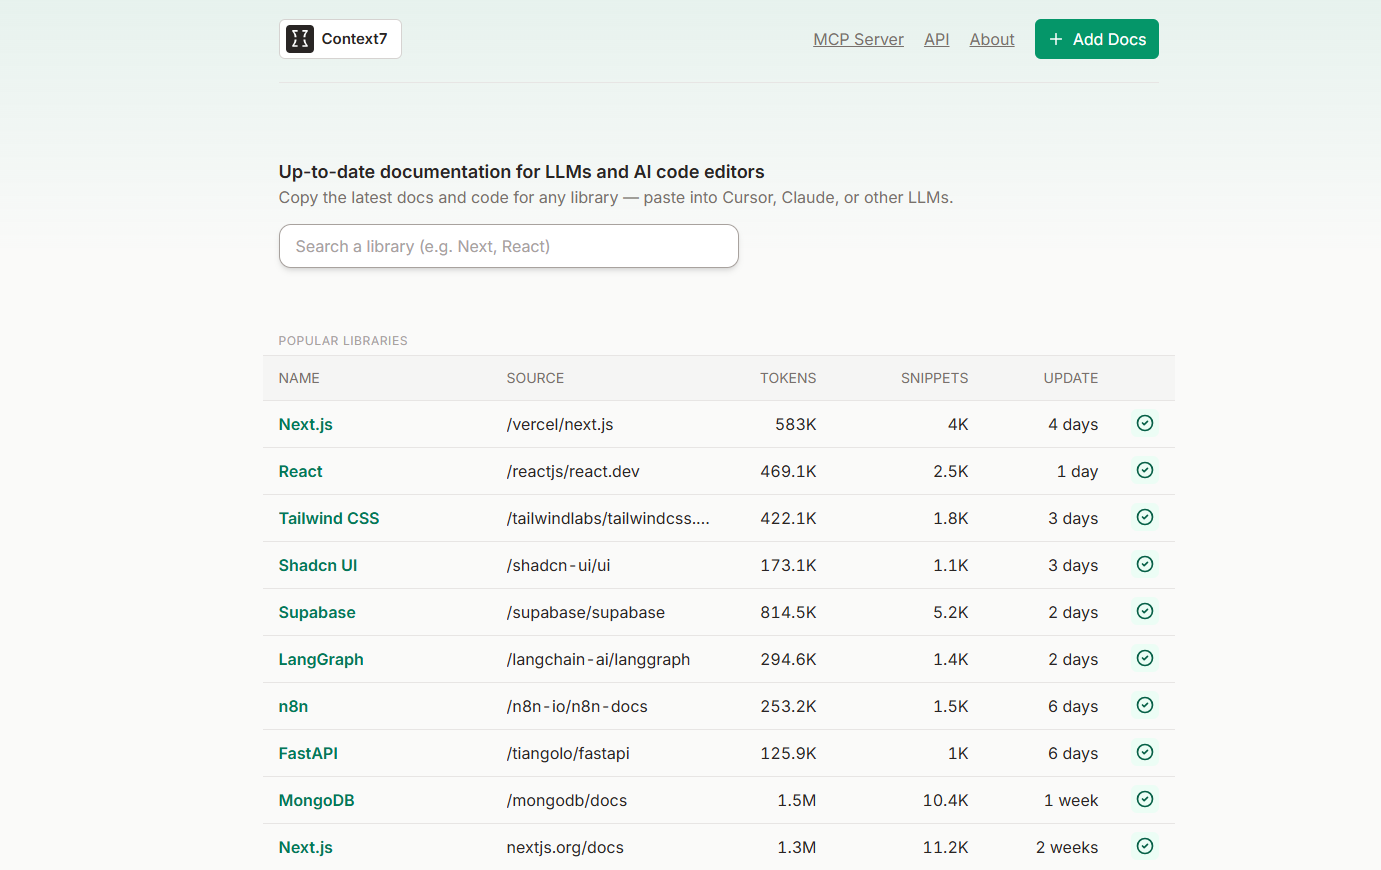Click the 2.5K snippets value

point(951,471)
